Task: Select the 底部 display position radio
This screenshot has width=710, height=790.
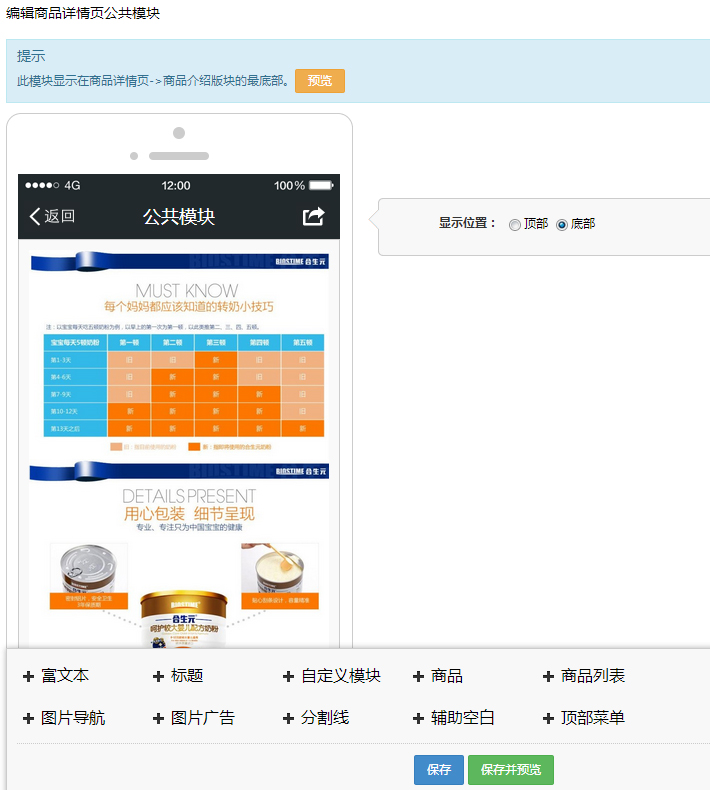Action: coord(562,225)
